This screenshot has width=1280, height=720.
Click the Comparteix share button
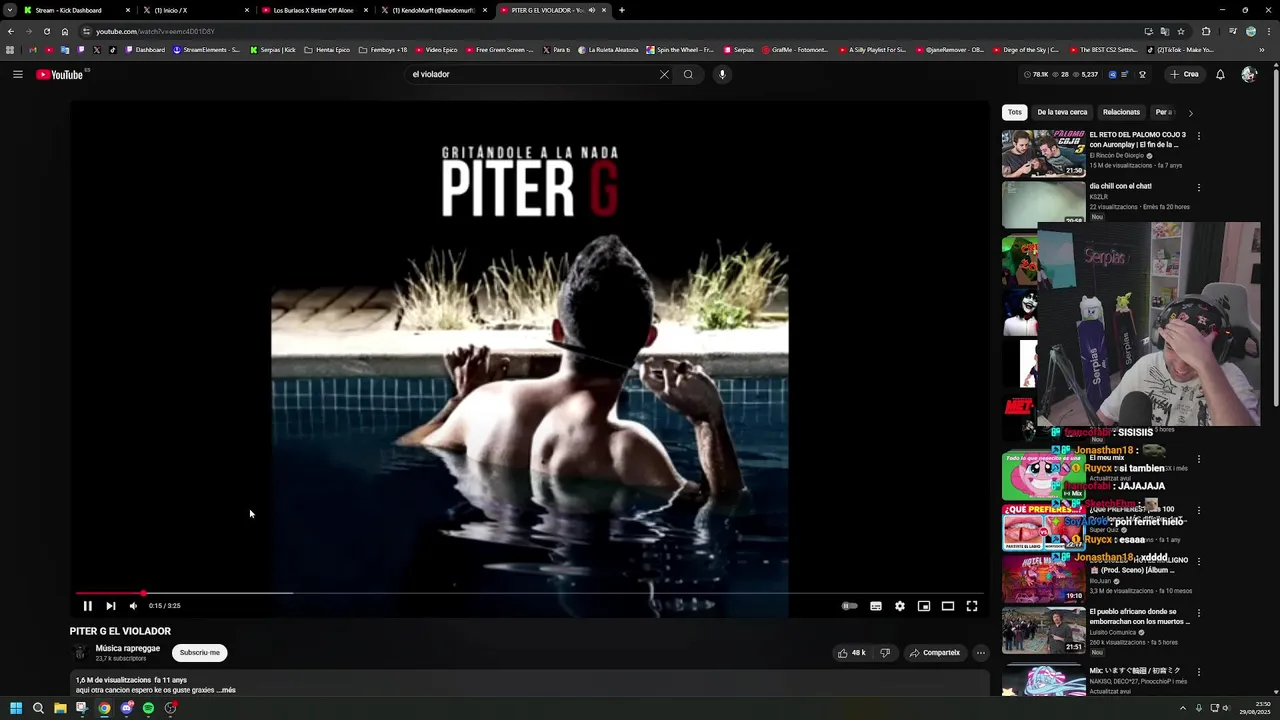[x=934, y=653]
